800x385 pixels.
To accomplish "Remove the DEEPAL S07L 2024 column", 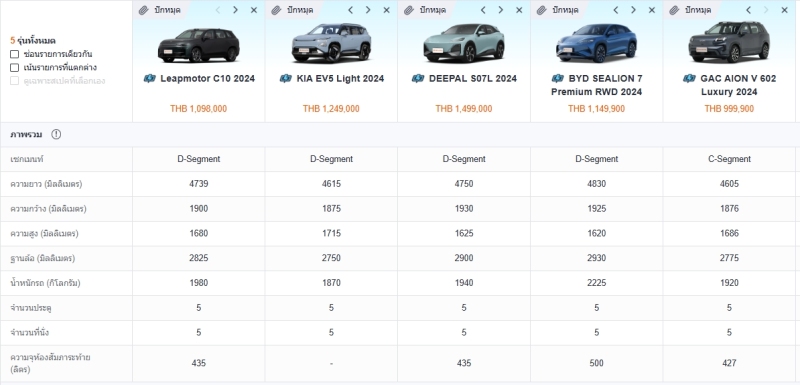I will (519, 10).
